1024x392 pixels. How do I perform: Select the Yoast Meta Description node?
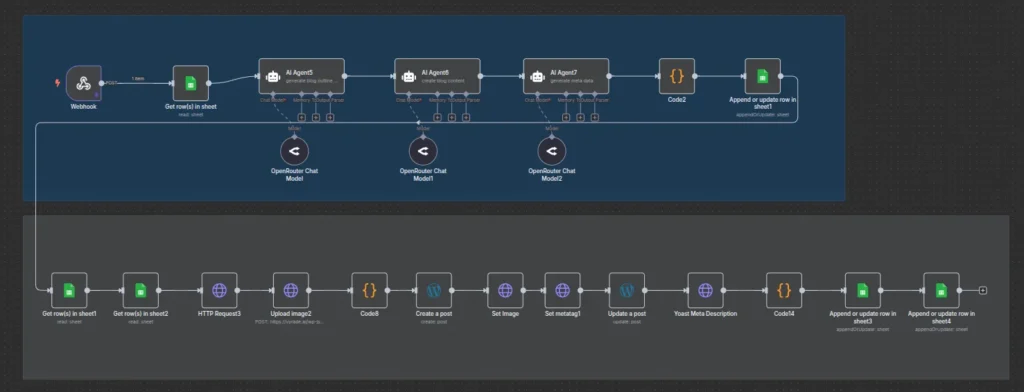click(x=705, y=290)
